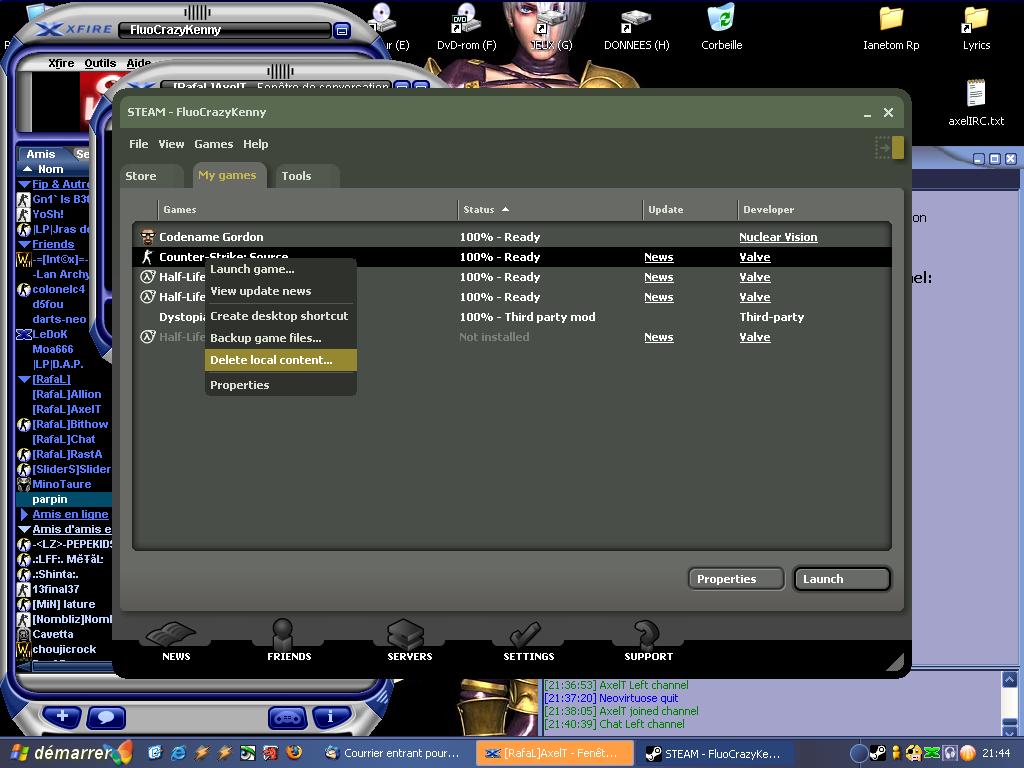1024x768 pixels.
Task: Collapse the Fip & Autre group in Xfire
Action: click(x=25, y=185)
